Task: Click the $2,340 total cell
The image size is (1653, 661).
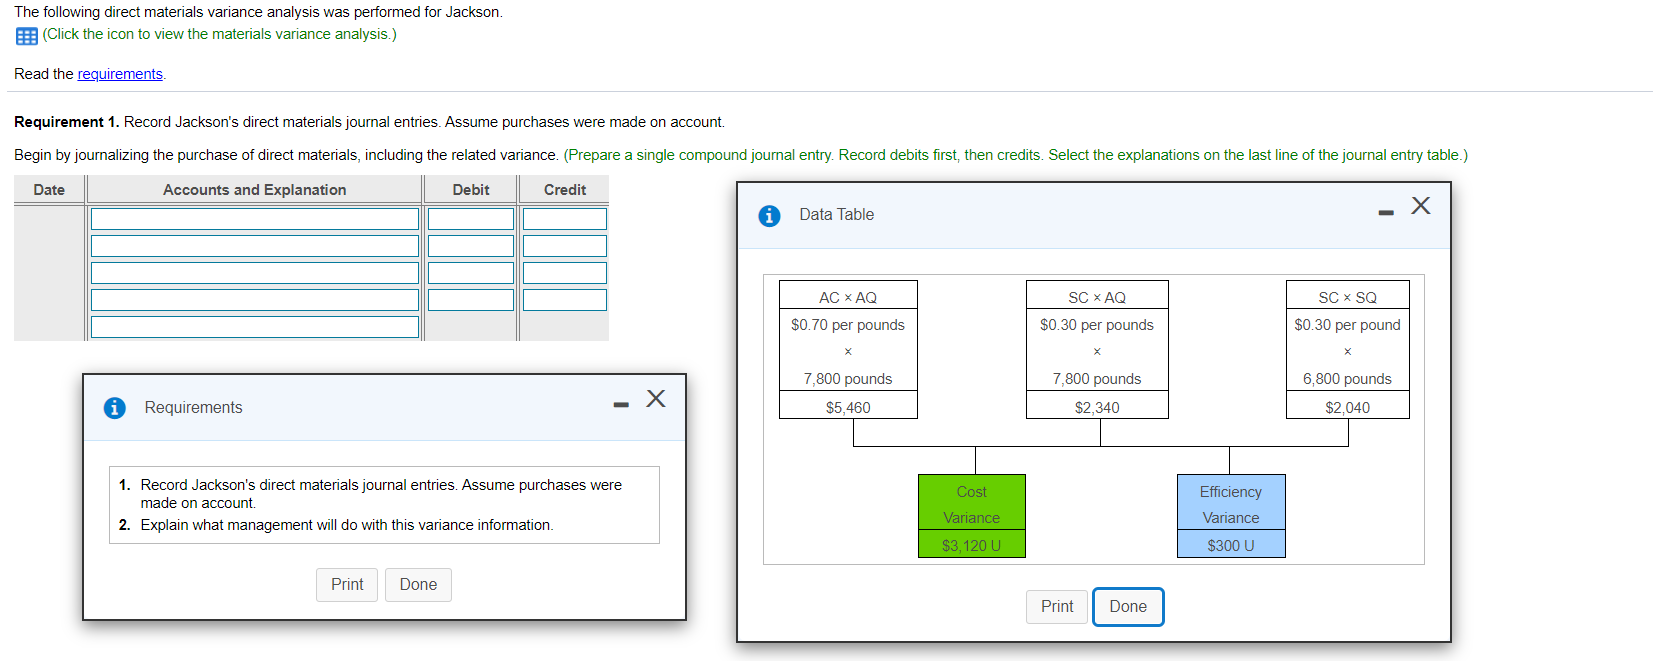Action: coord(1097,405)
